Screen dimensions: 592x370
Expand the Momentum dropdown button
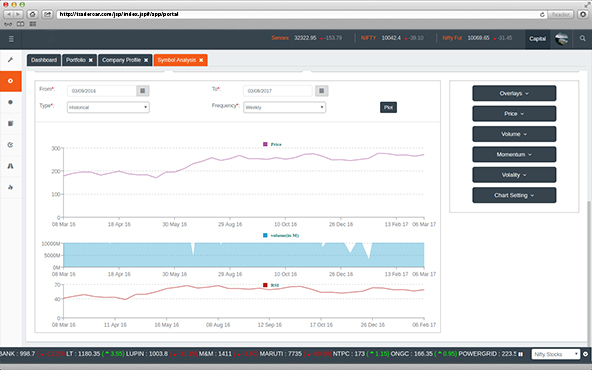click(514, 154)
